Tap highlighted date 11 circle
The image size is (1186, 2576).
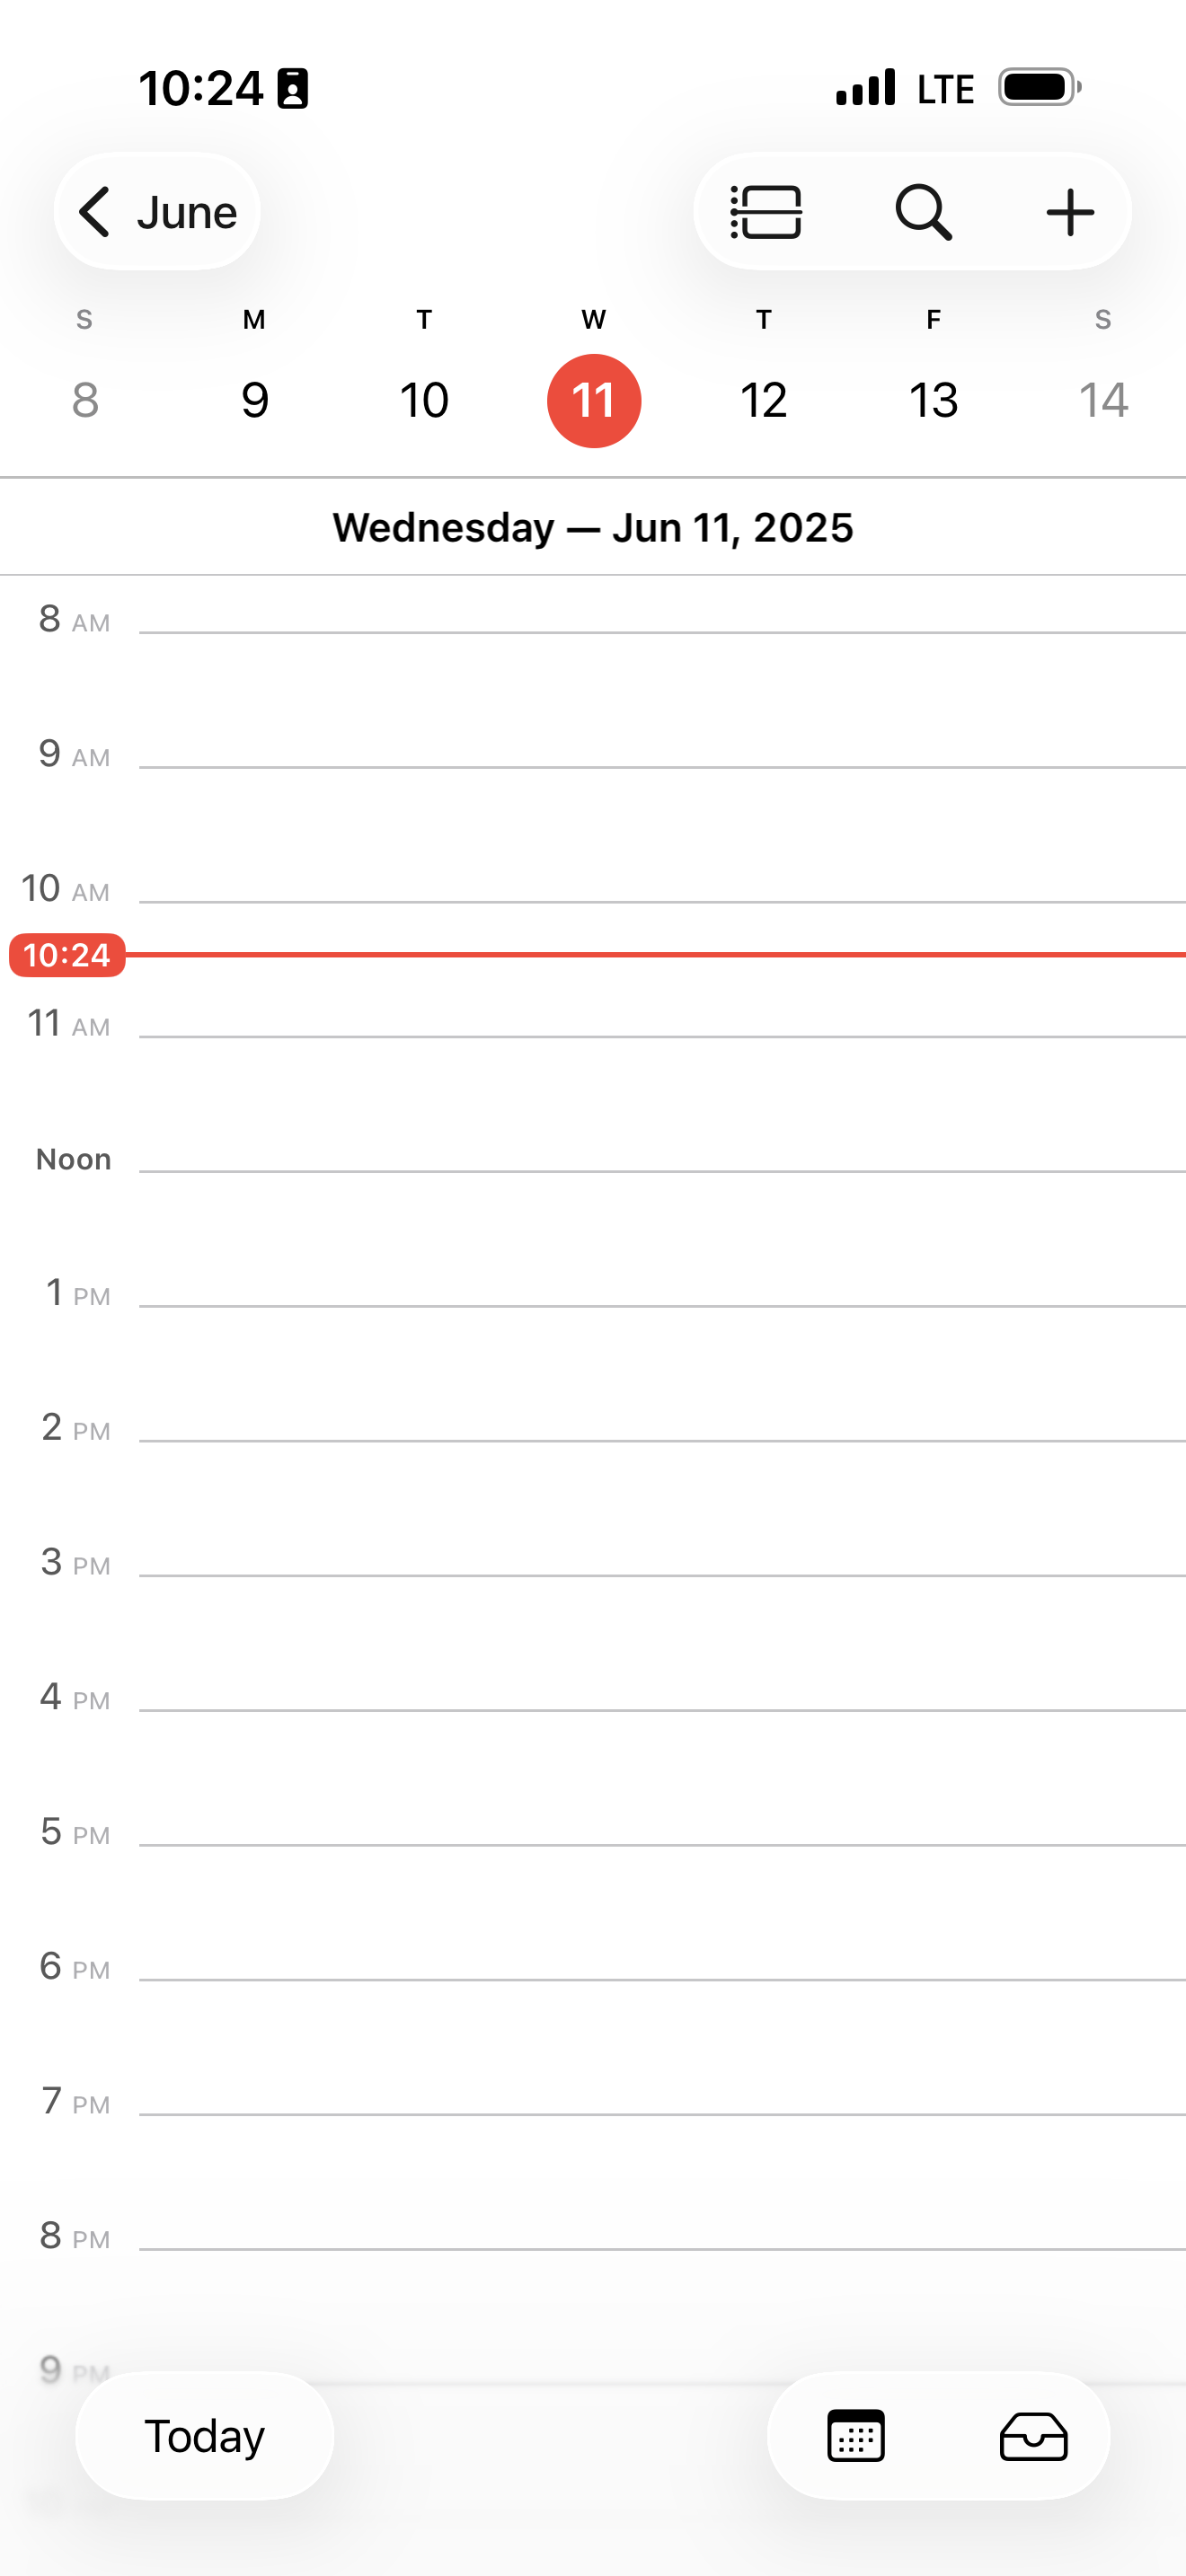[x=594, y=401]
